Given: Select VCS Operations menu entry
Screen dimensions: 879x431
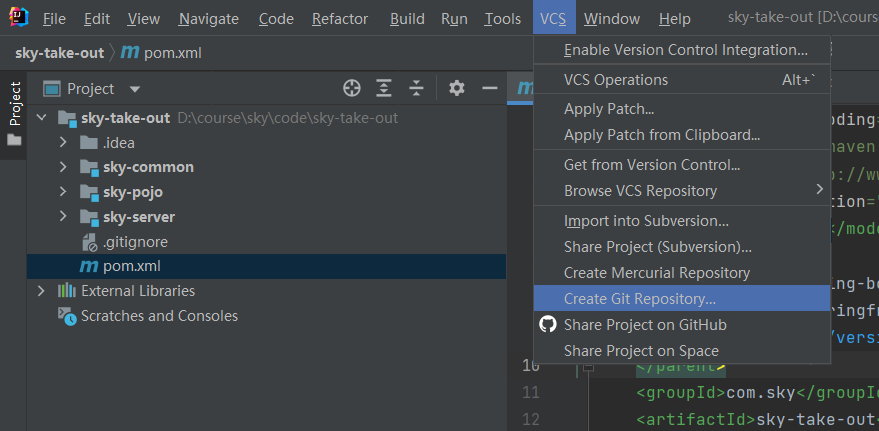Looking at the screenshot, I should tap(682, 80).
